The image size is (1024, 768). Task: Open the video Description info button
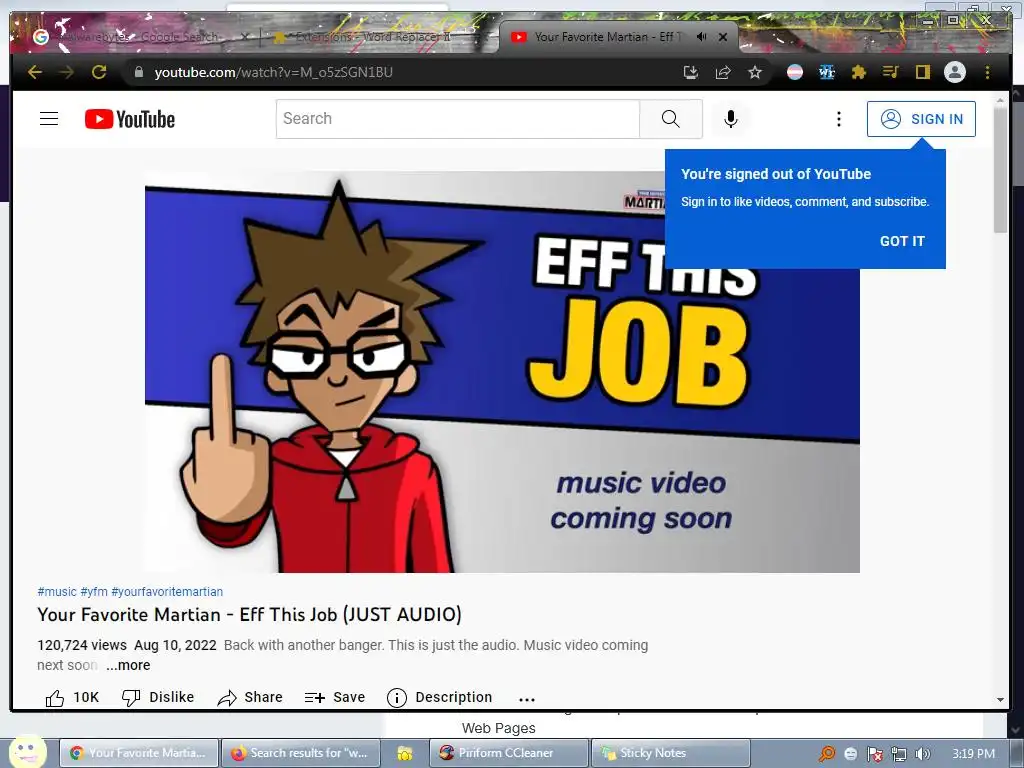(x=440, y=697)
